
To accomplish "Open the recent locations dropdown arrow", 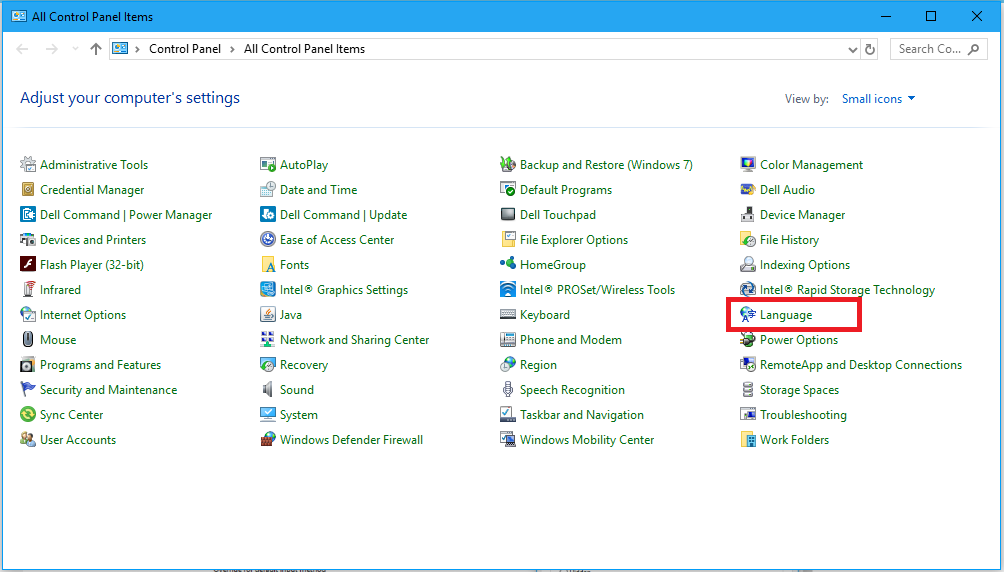I will (x=76, y=49).
